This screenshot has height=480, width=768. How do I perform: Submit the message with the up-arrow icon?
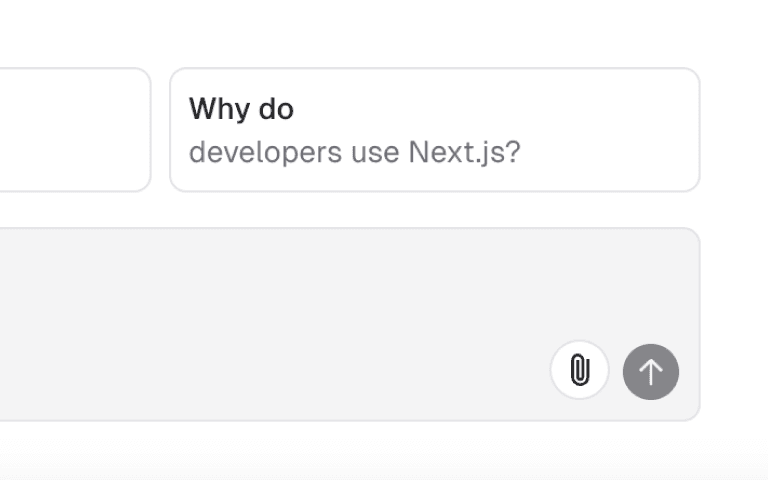coord(651,372)
